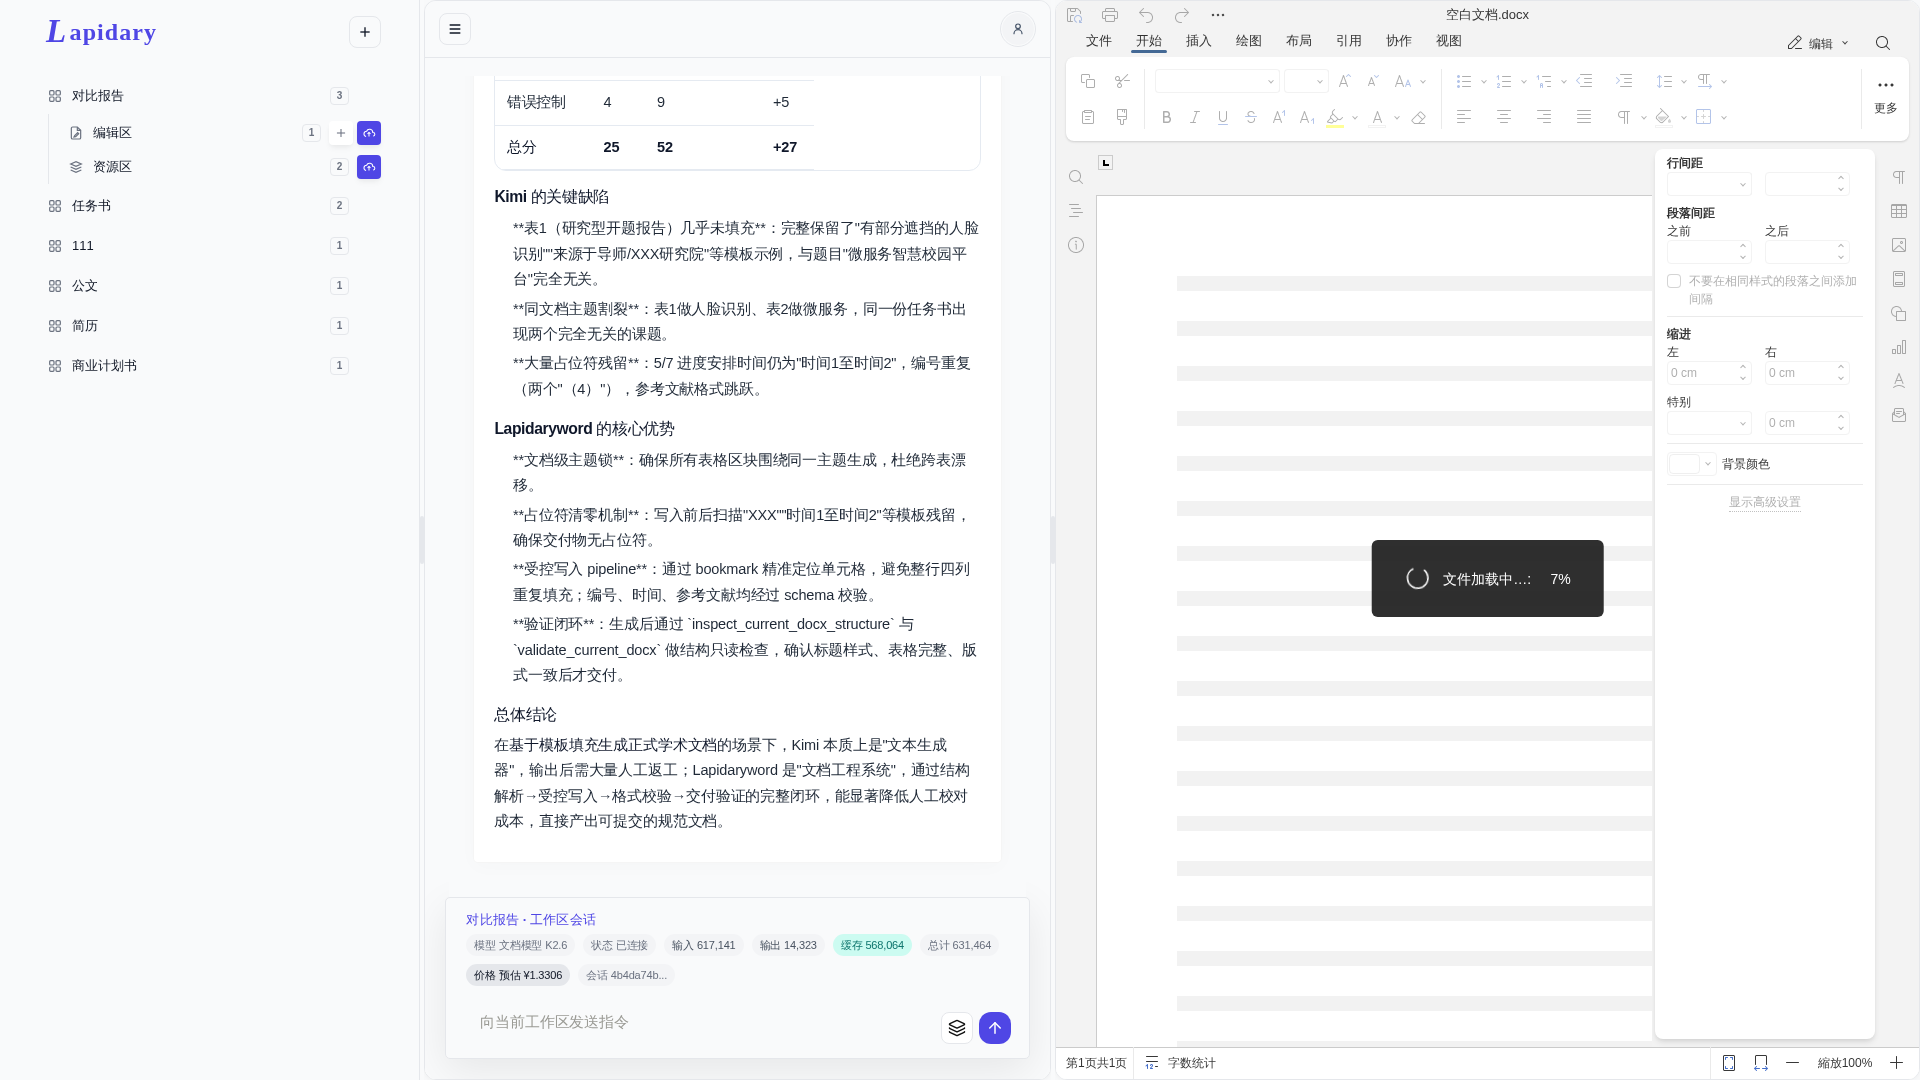The image size is (1920, 1080).
Task: Open table settings in right sidebar
Action: pos(1899,211)
